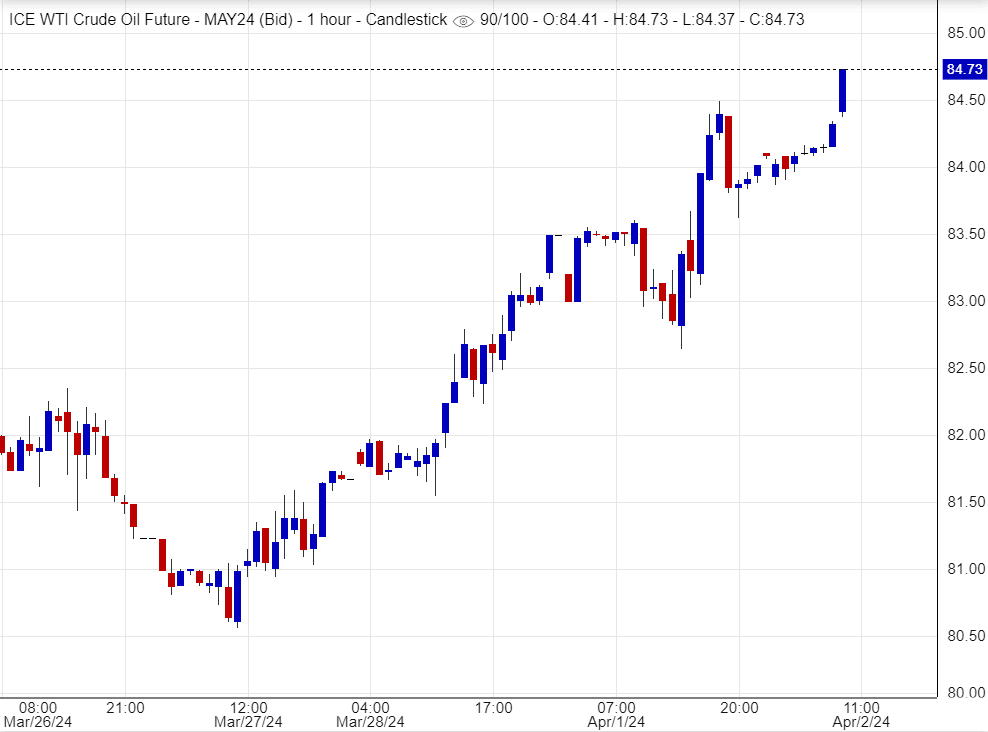The image size is (988, 732).
Task: Select the 84.73 current price tag
Action: [964, 69]
